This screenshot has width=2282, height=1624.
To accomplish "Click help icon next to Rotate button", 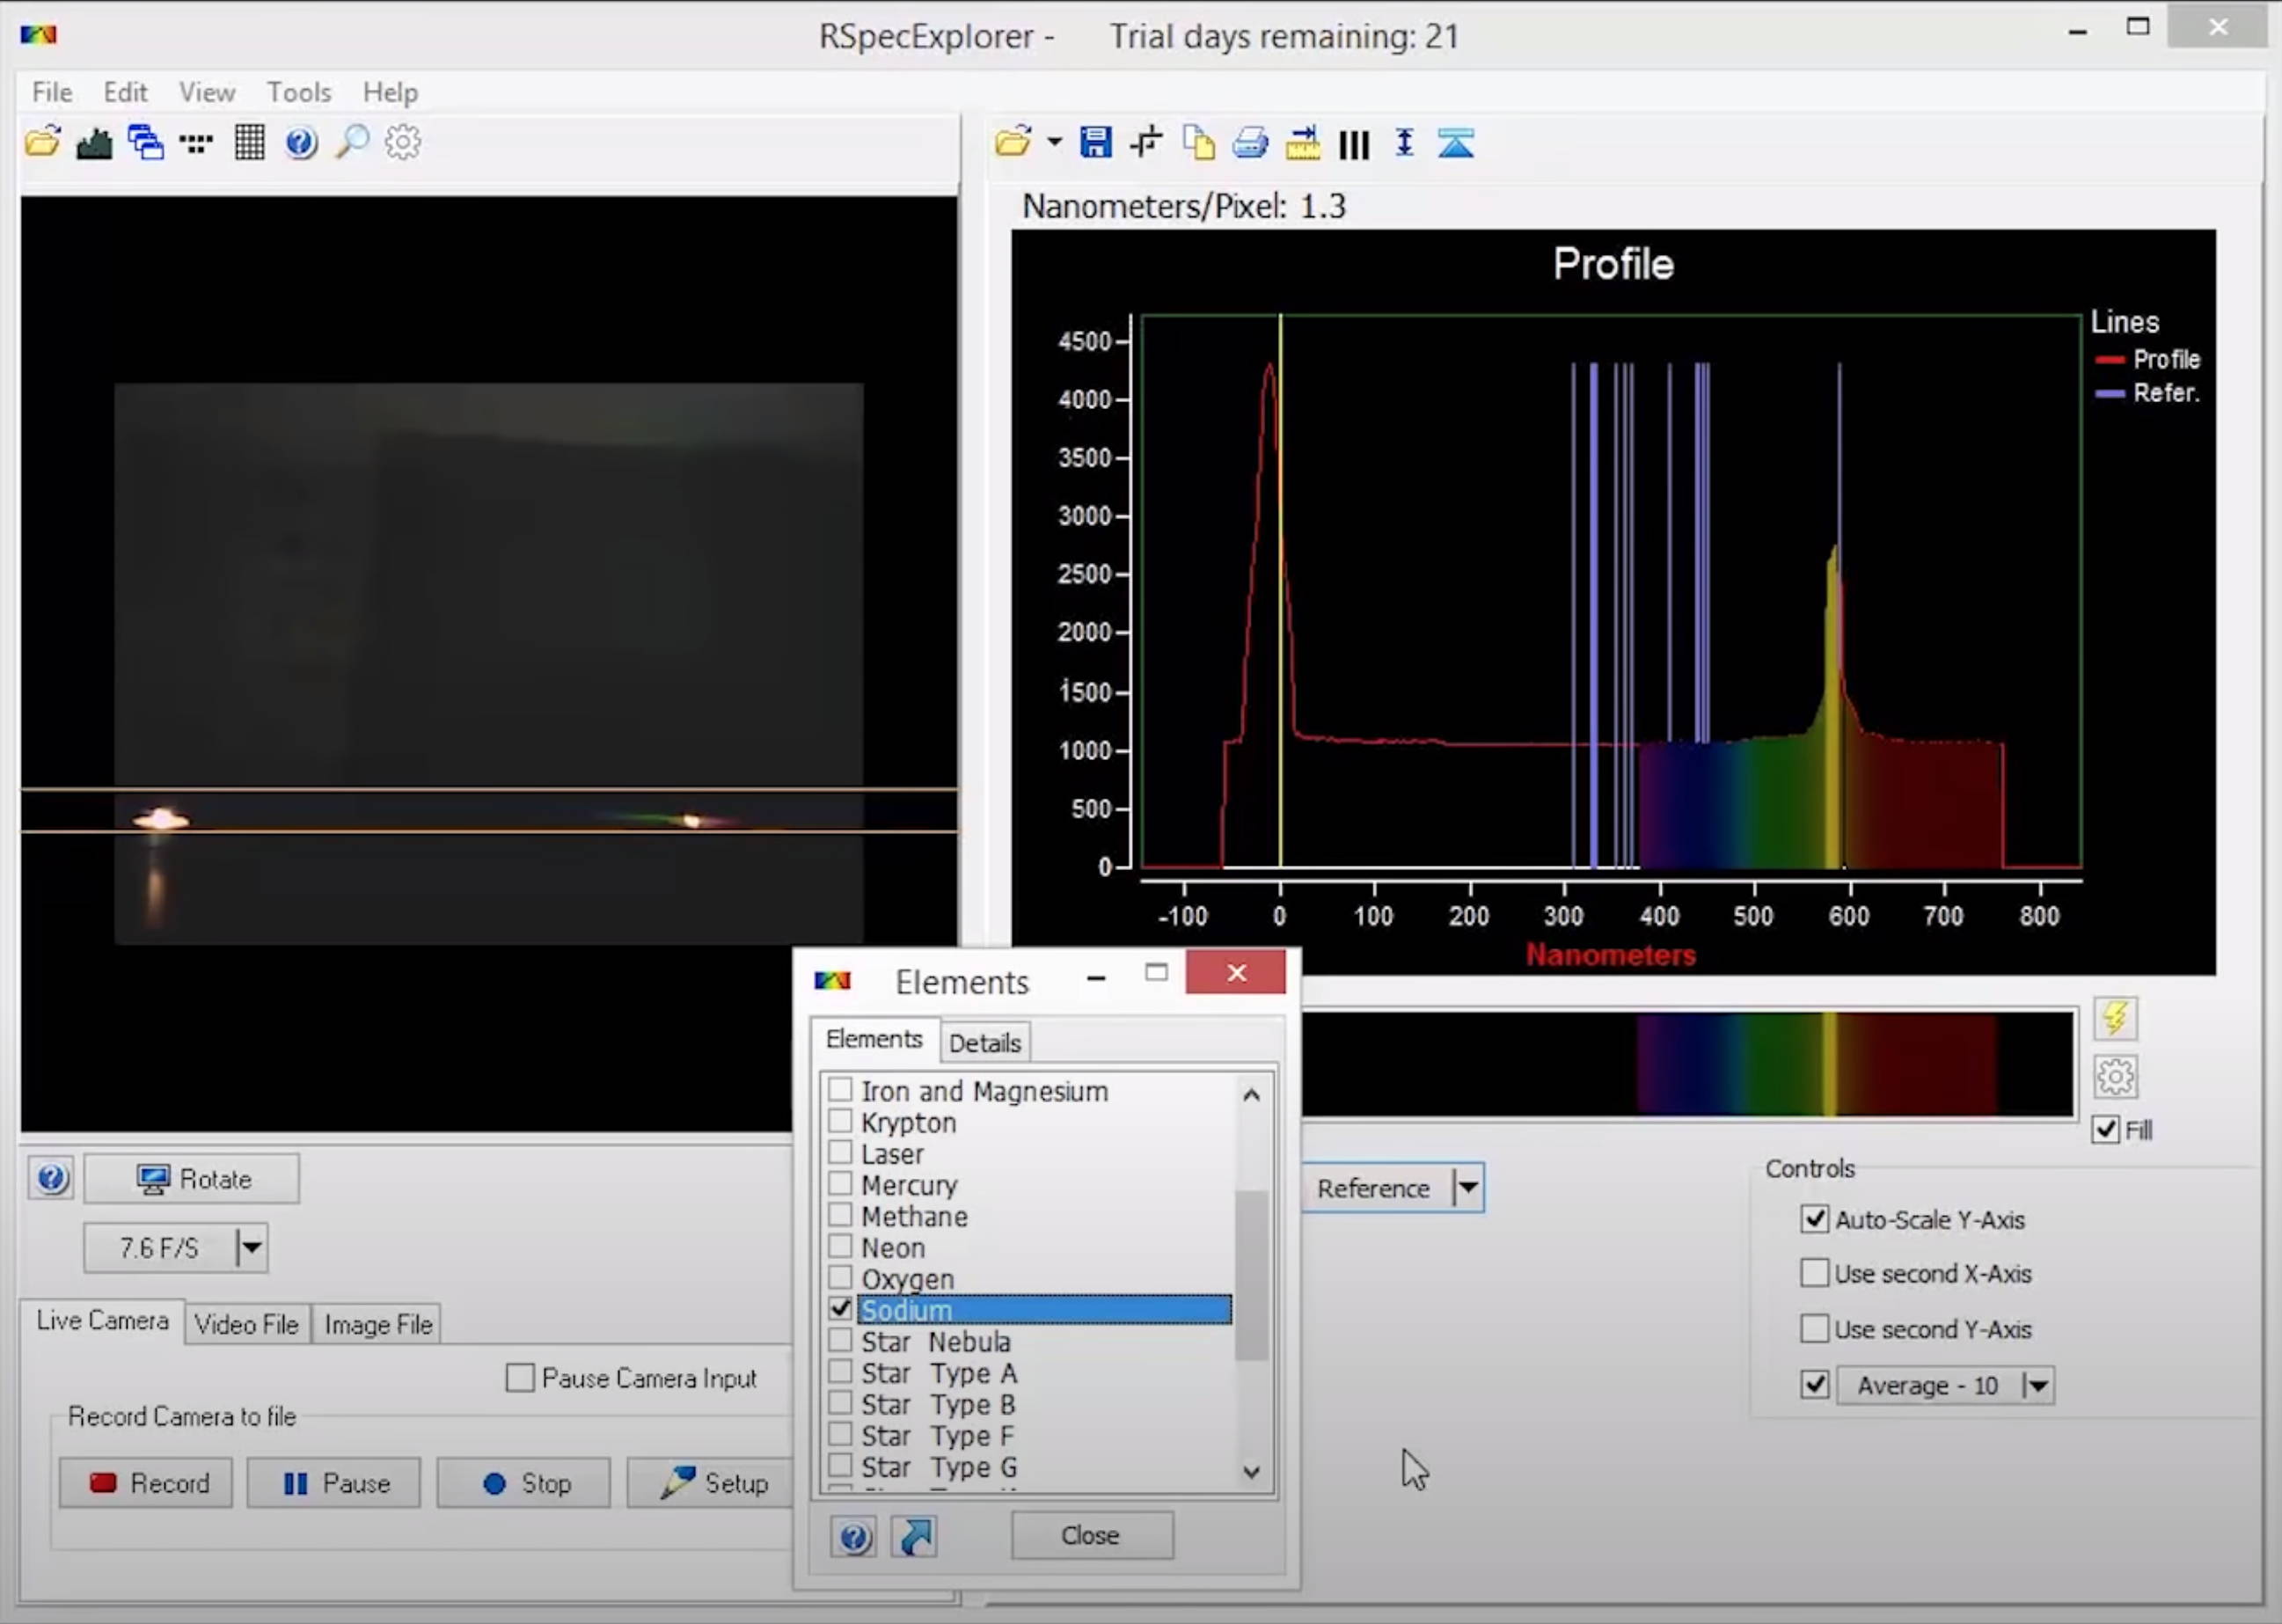I will (51, 1178).
